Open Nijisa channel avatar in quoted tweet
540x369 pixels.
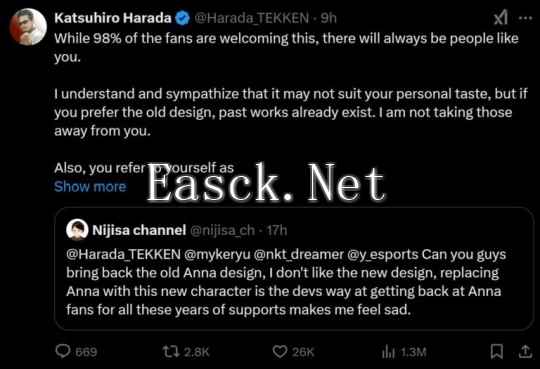(77, 229)
